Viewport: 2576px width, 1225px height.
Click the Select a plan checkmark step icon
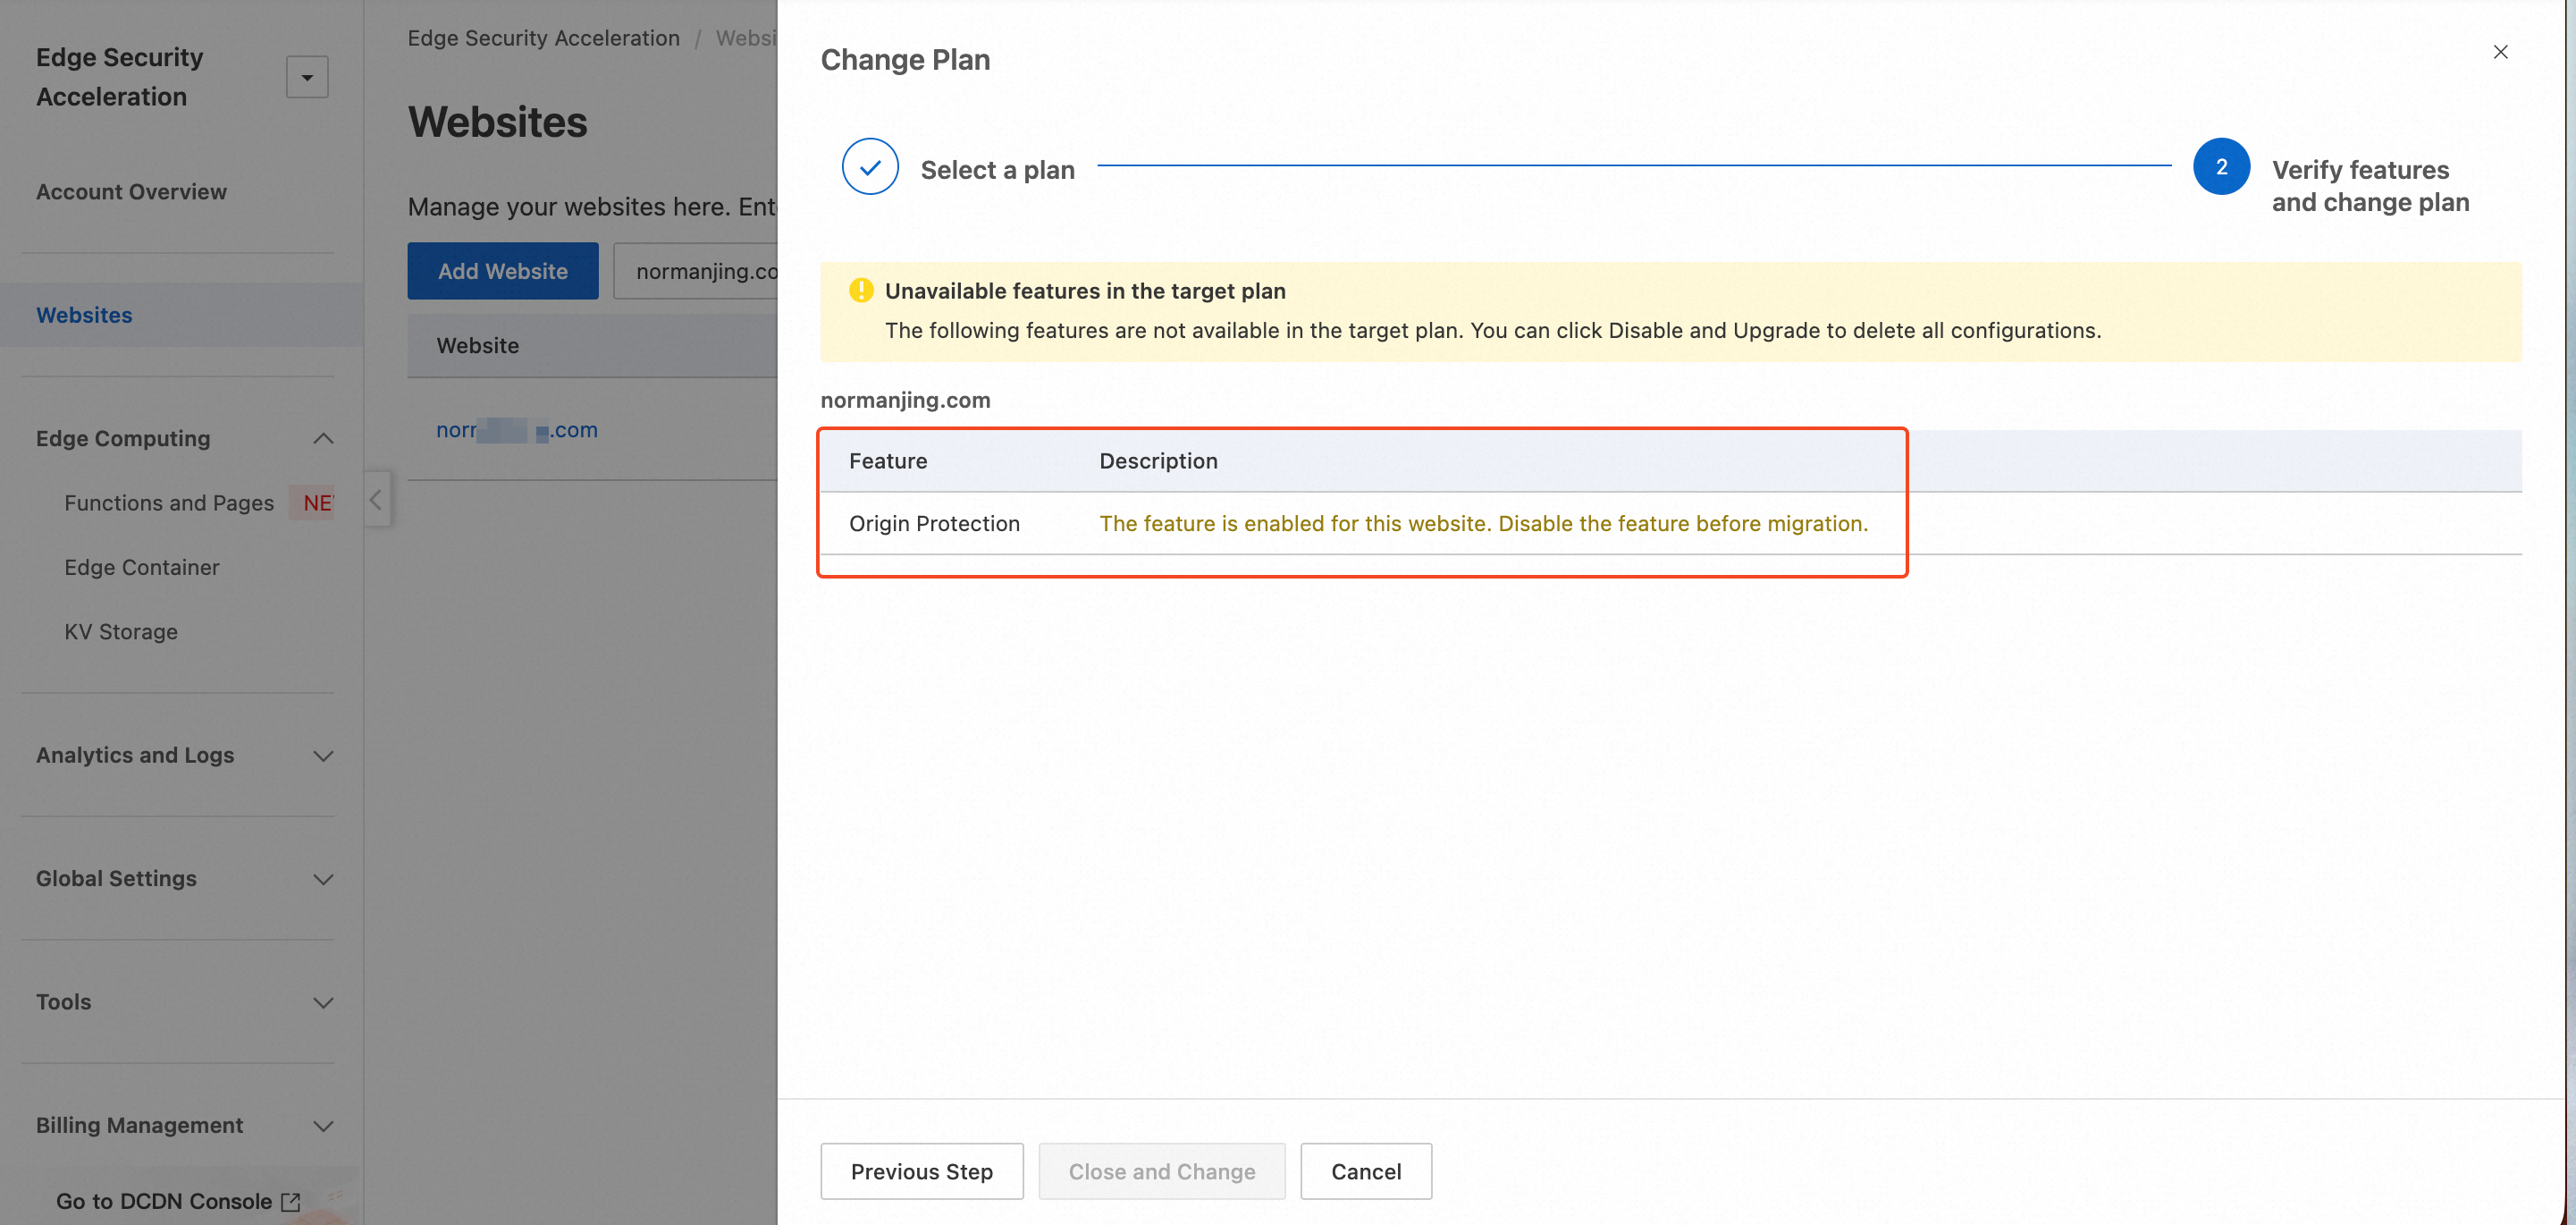869,167
